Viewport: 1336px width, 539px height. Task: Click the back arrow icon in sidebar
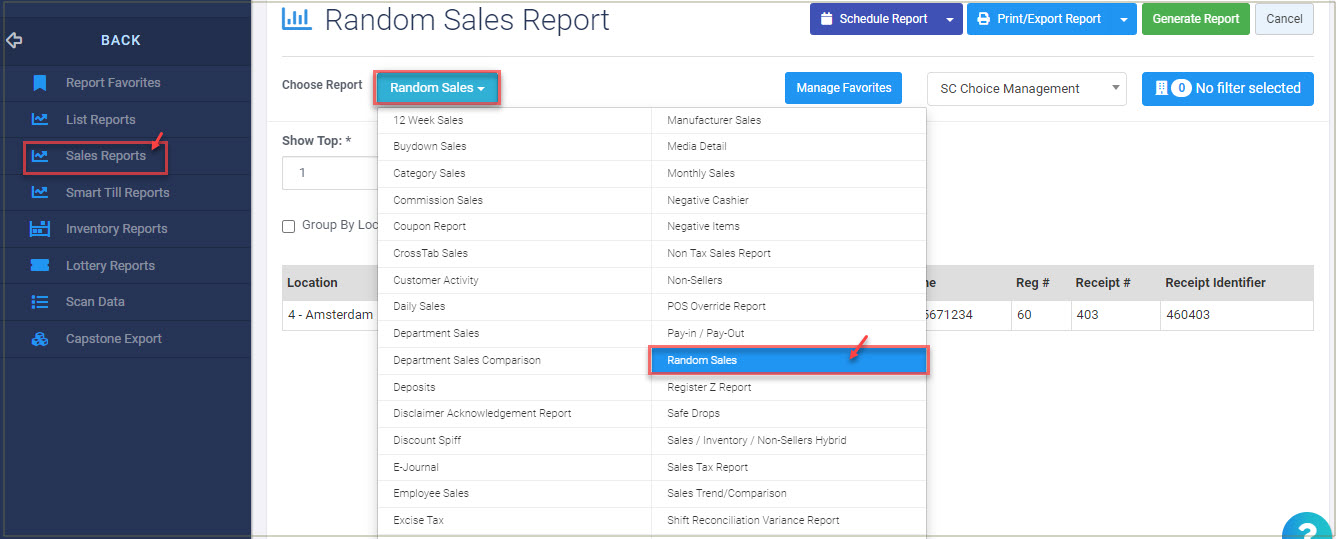pyautogui.click(x=14, y=41)
